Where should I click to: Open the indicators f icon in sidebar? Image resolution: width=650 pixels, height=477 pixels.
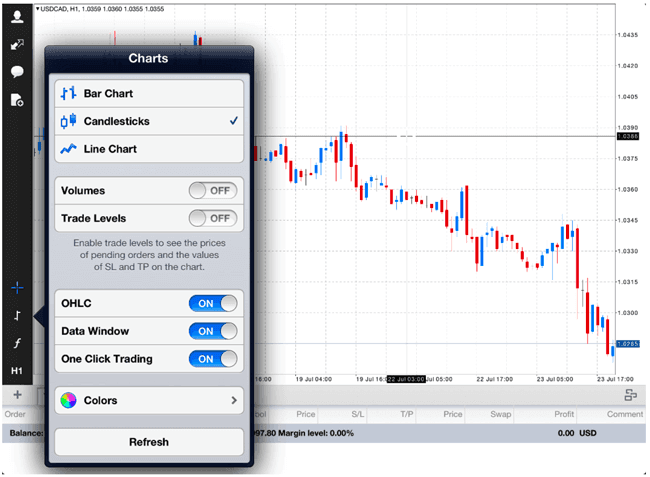pyautogui.click(x=17, y=343)
